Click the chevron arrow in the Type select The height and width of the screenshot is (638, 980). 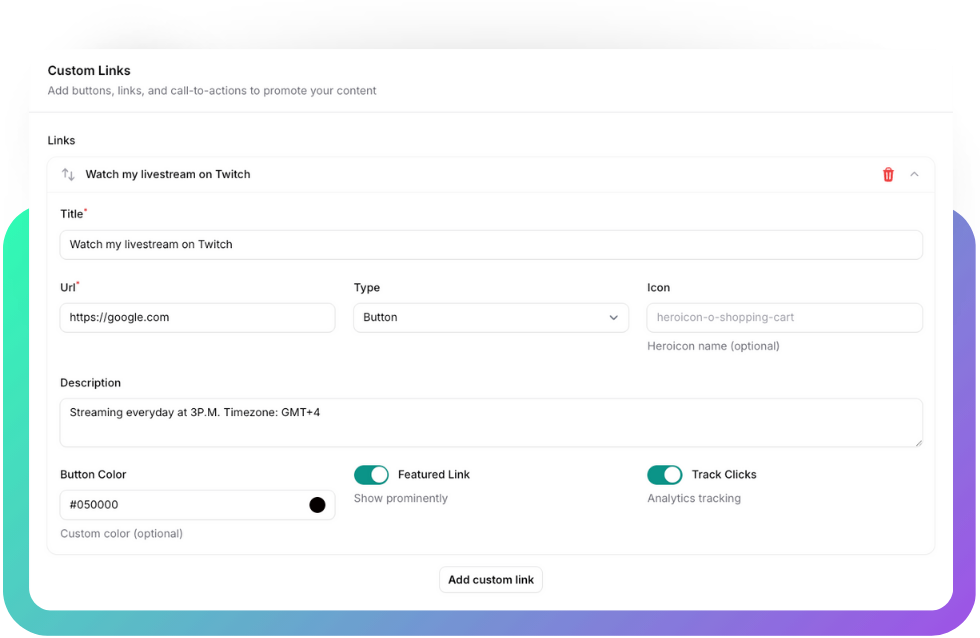coord(613,318)
